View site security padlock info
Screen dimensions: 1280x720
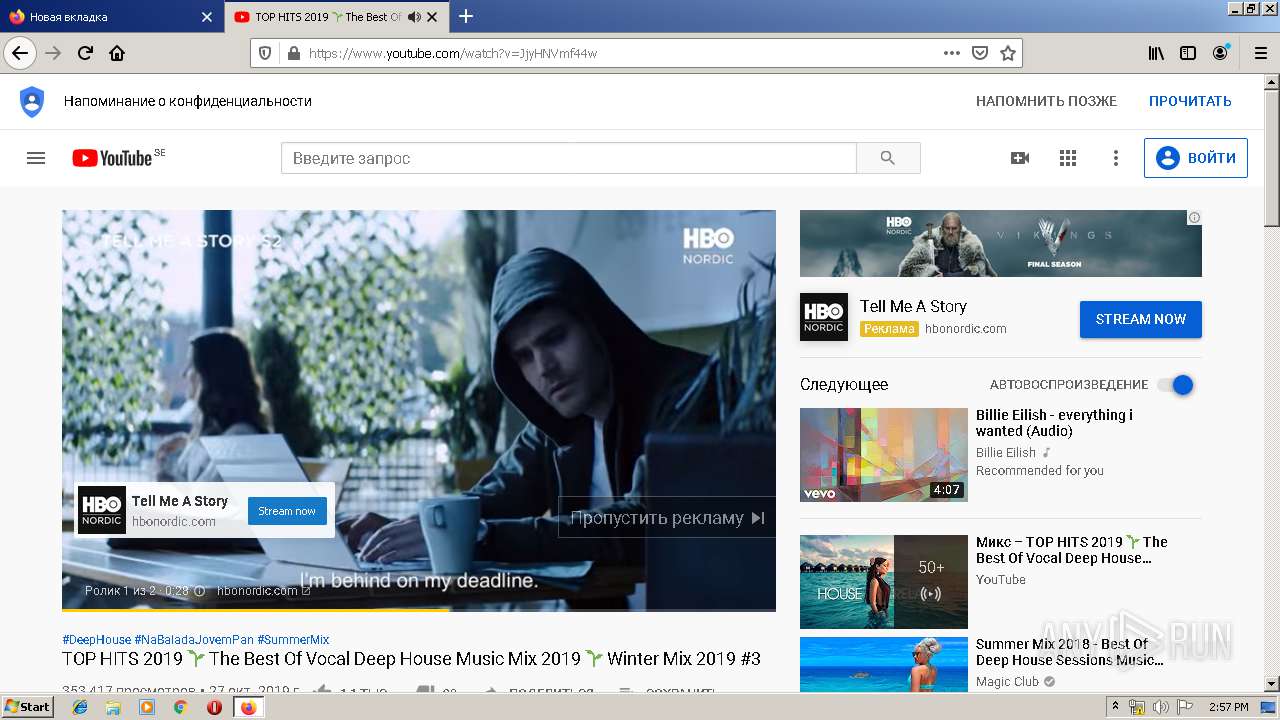click(x=293, y=53)
